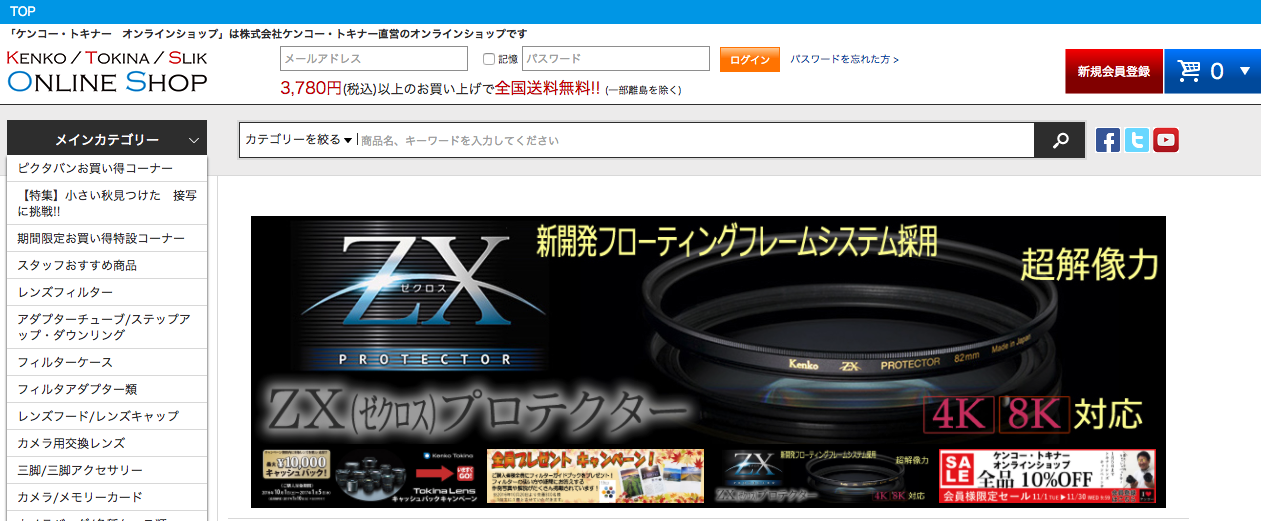Open ビクタバンお買い得コーナー category

point(107,168)
